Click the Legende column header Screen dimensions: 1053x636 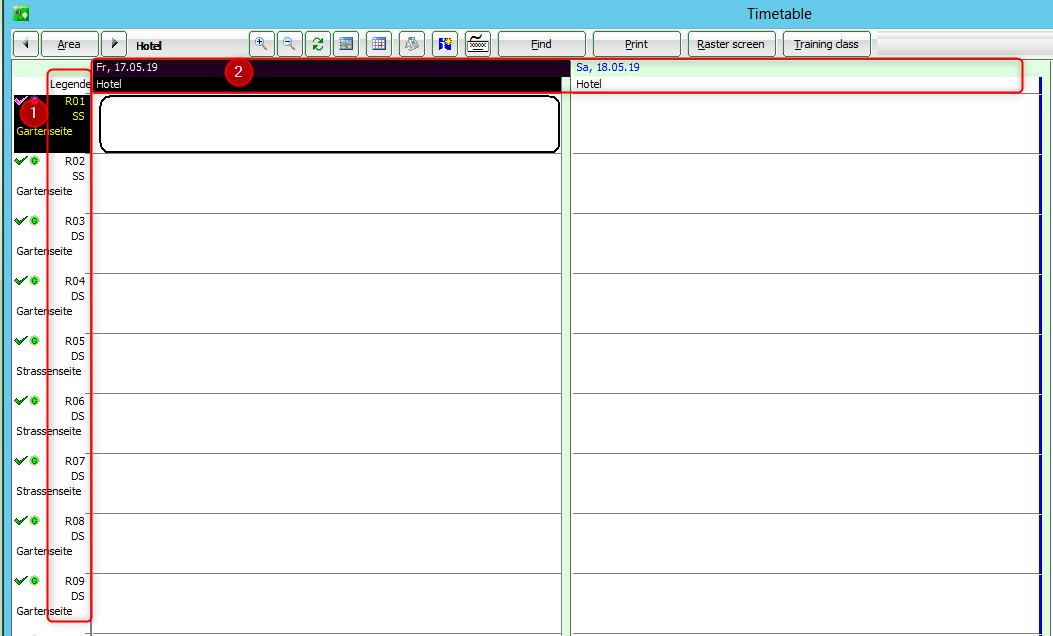point(70,84)
